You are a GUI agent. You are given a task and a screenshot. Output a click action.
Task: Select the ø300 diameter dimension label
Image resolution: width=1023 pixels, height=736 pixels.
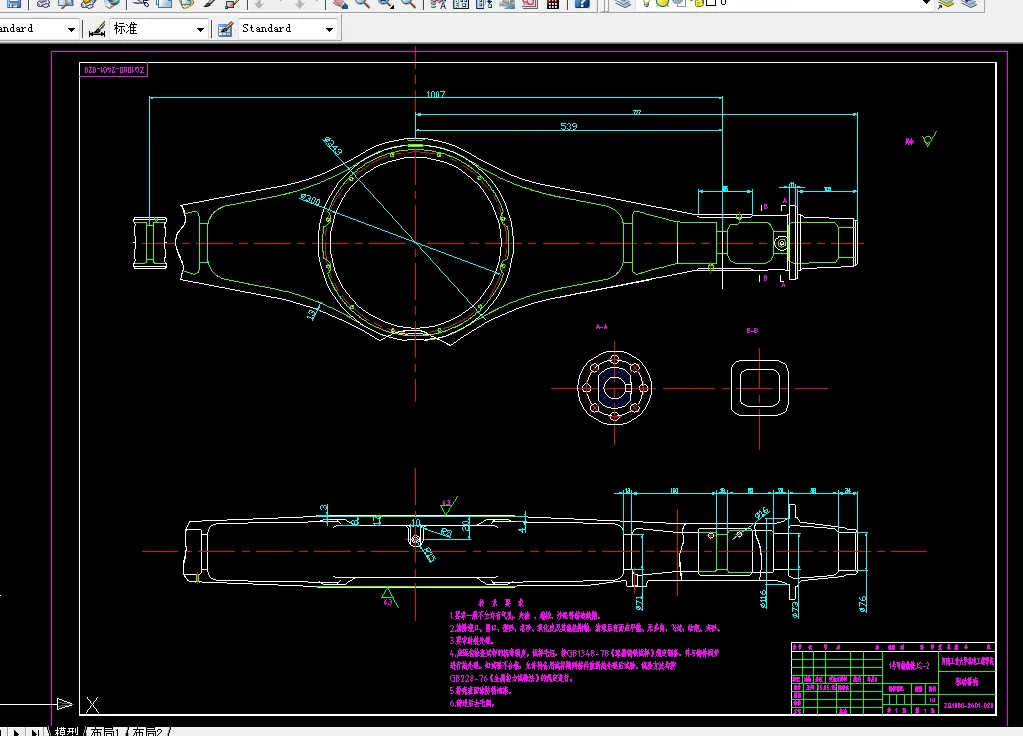[310, 199]
